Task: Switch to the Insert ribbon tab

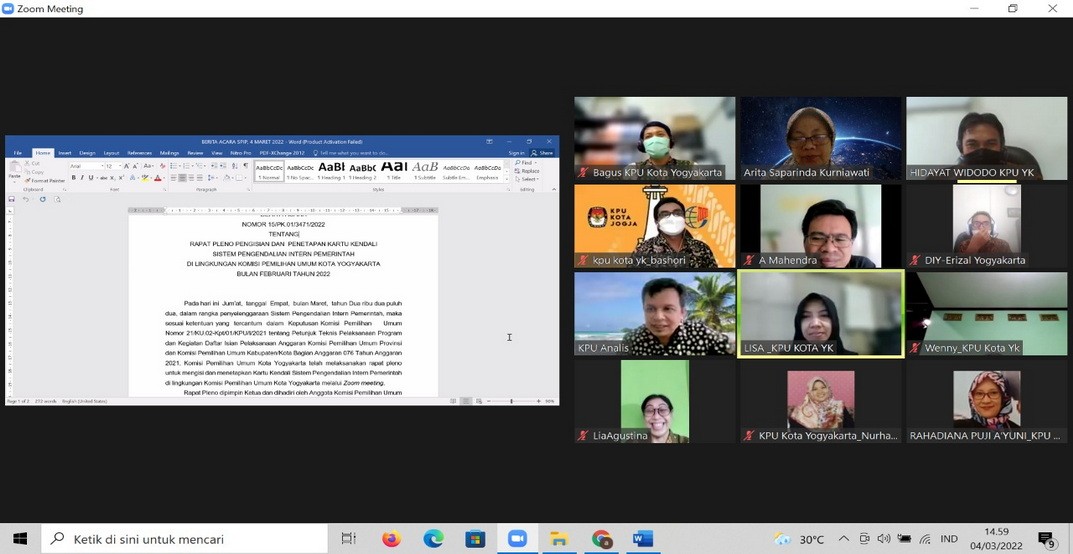Action: point(64,153)
